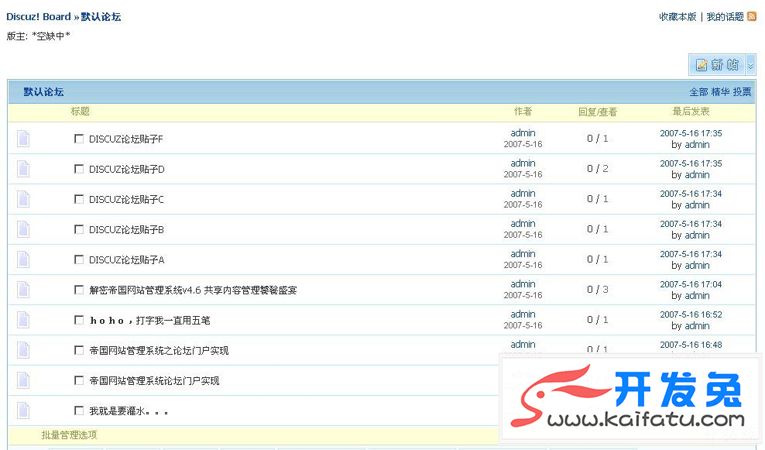This screenshot has height=450, width=765.
Task: Click reply count 0 / 2 cell
Action: tap(597, 168)
